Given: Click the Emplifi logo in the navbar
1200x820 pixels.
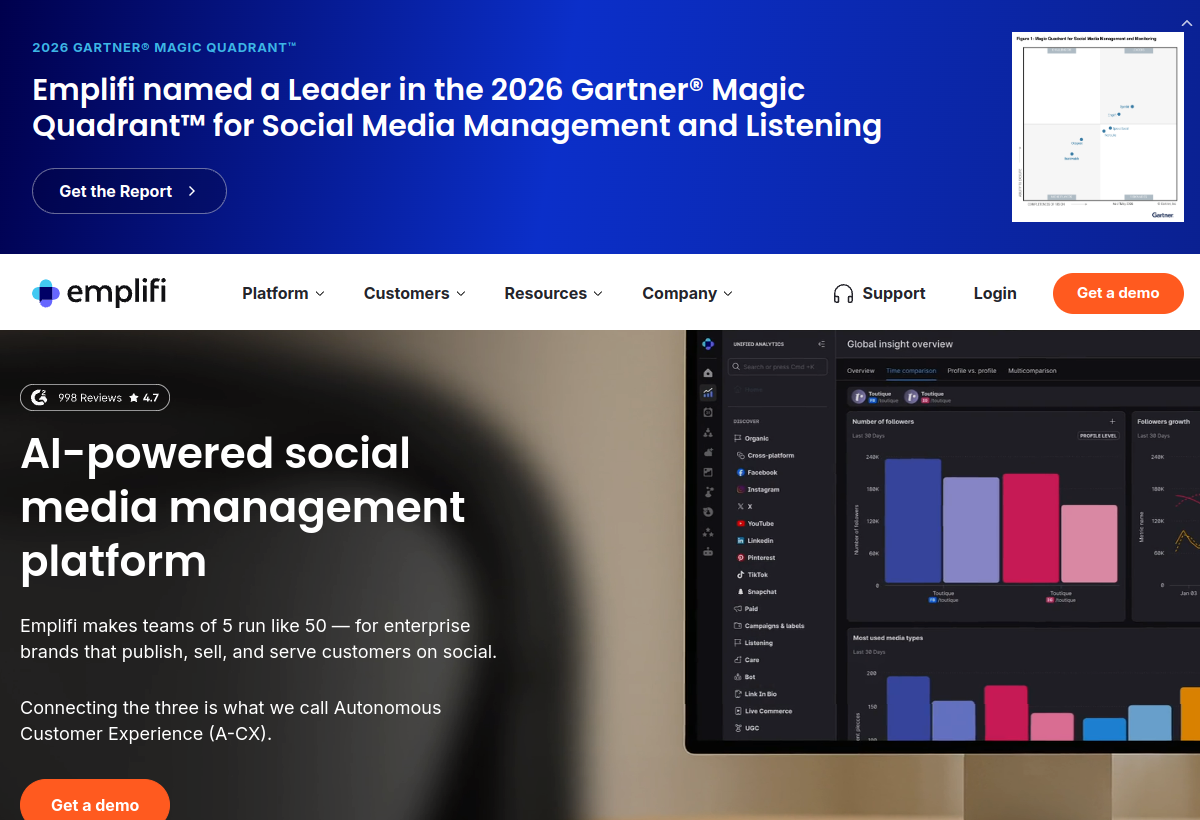Looking at the screenshot, I should (99, 293).
